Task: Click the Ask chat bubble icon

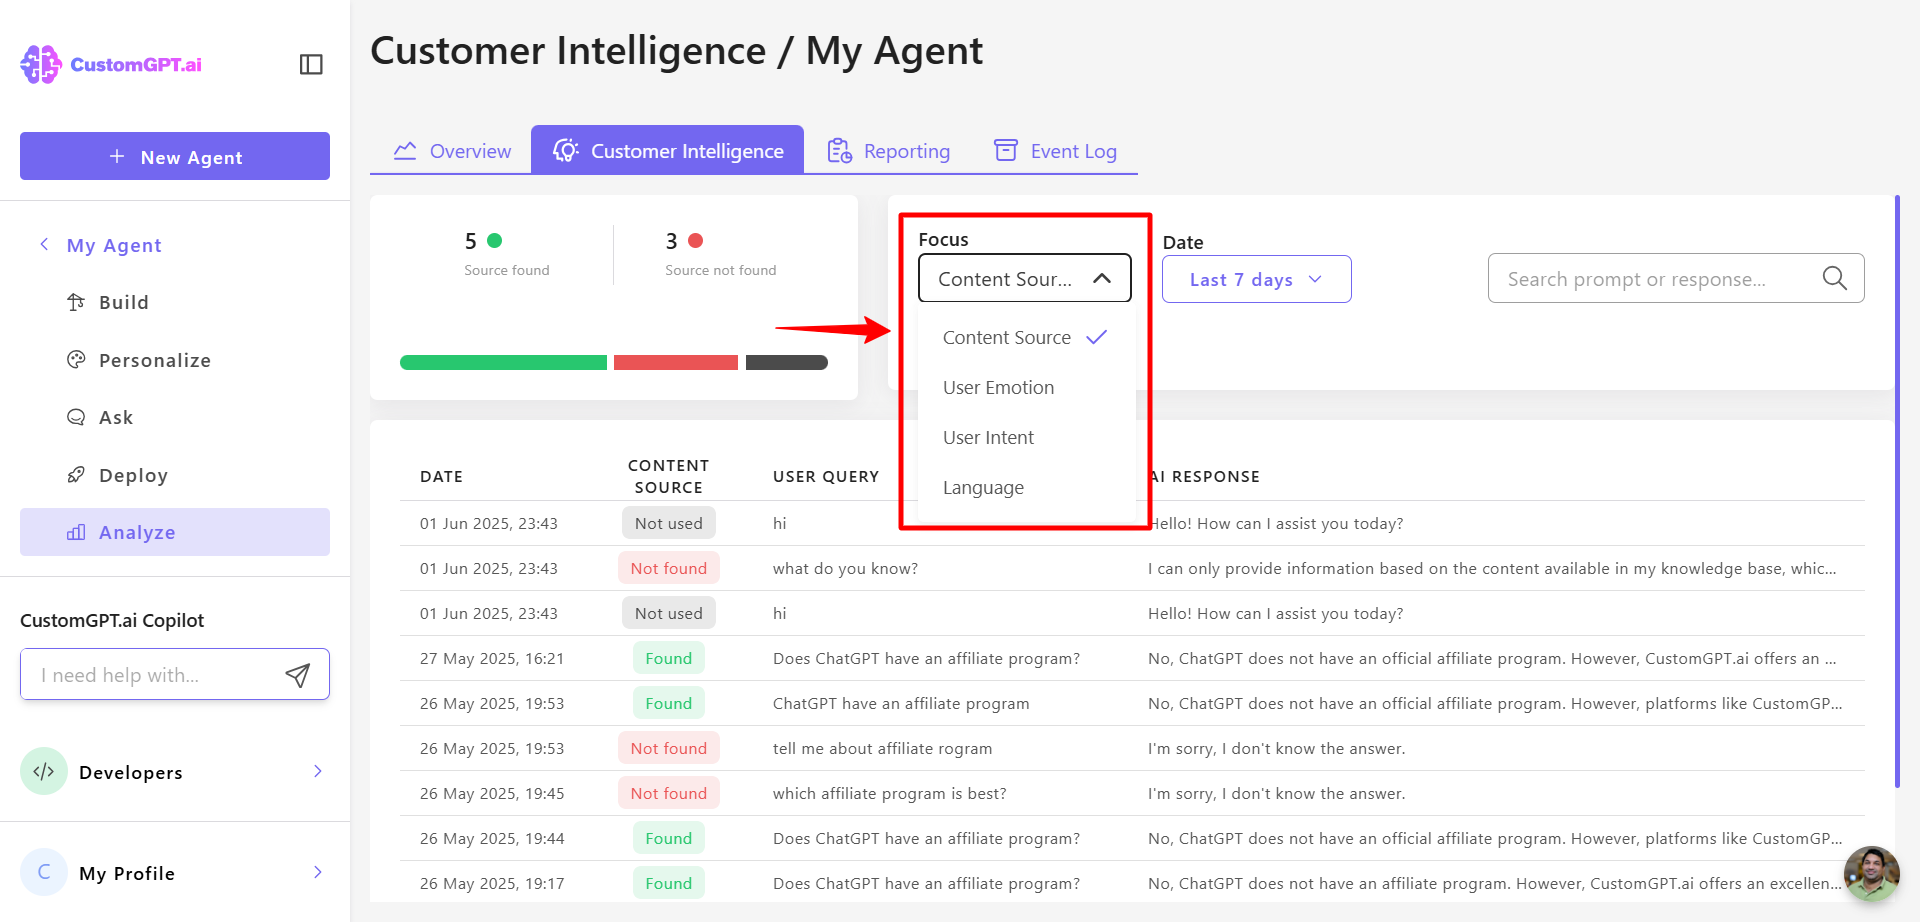Action: point(76,417)
